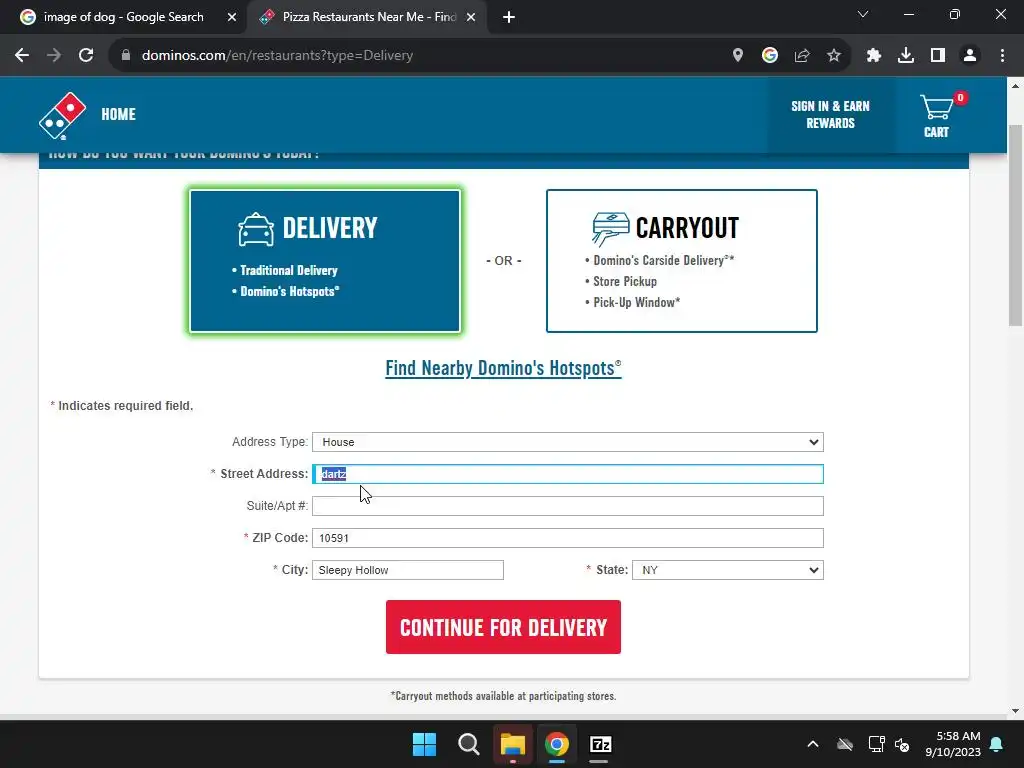Go to HOME in Domino's header
The height and width of the screenshot is (768, 1024).
(x=118, y=114)
